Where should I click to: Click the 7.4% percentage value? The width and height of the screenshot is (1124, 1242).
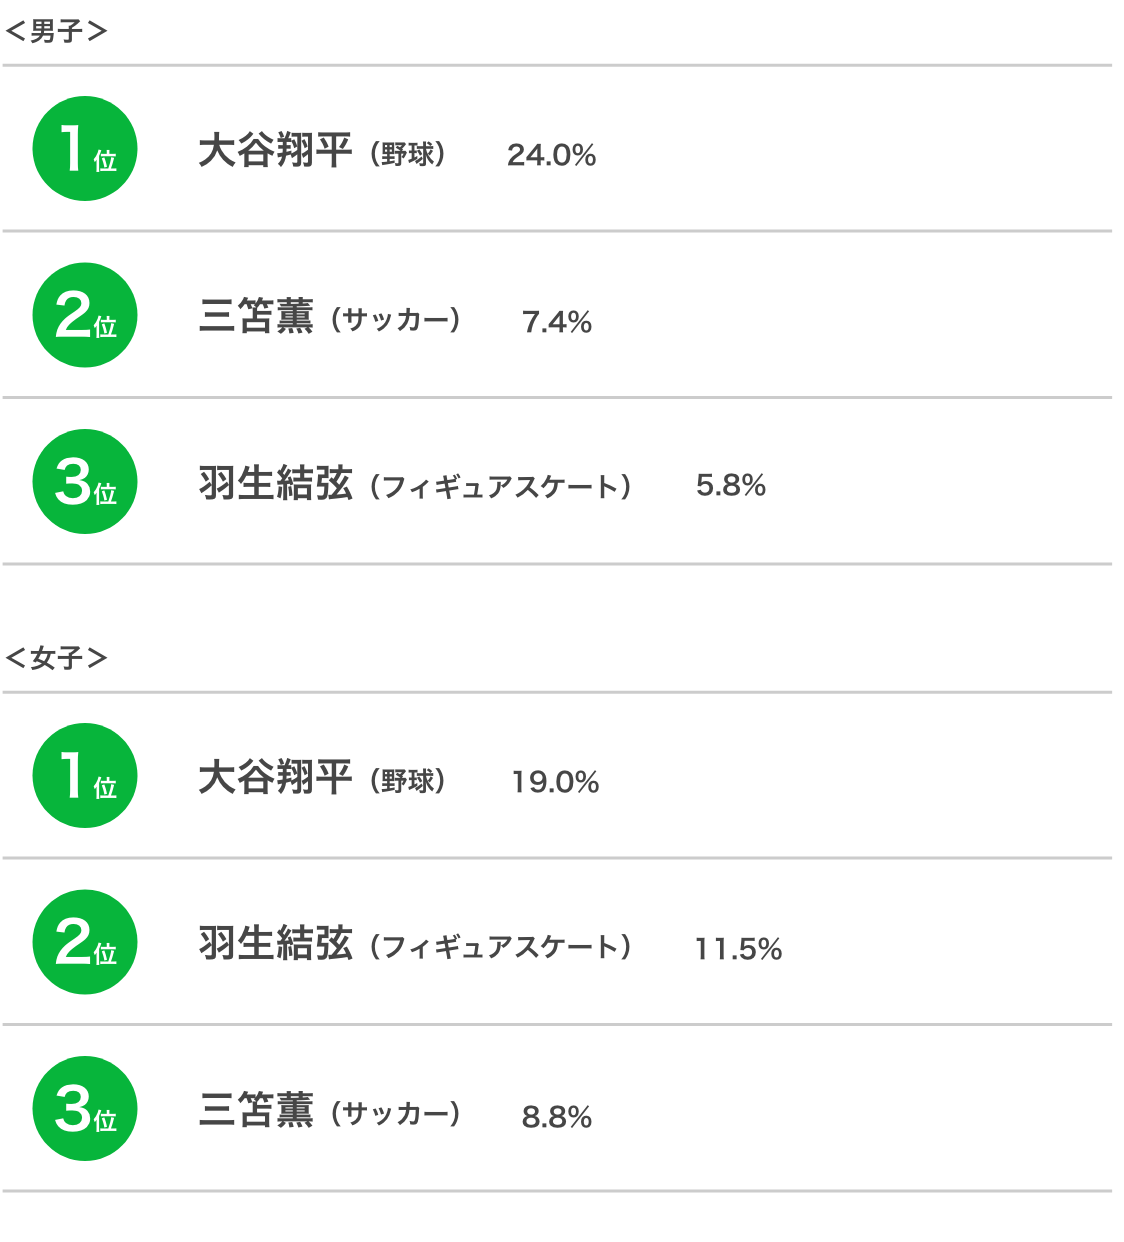coord(557,322)
